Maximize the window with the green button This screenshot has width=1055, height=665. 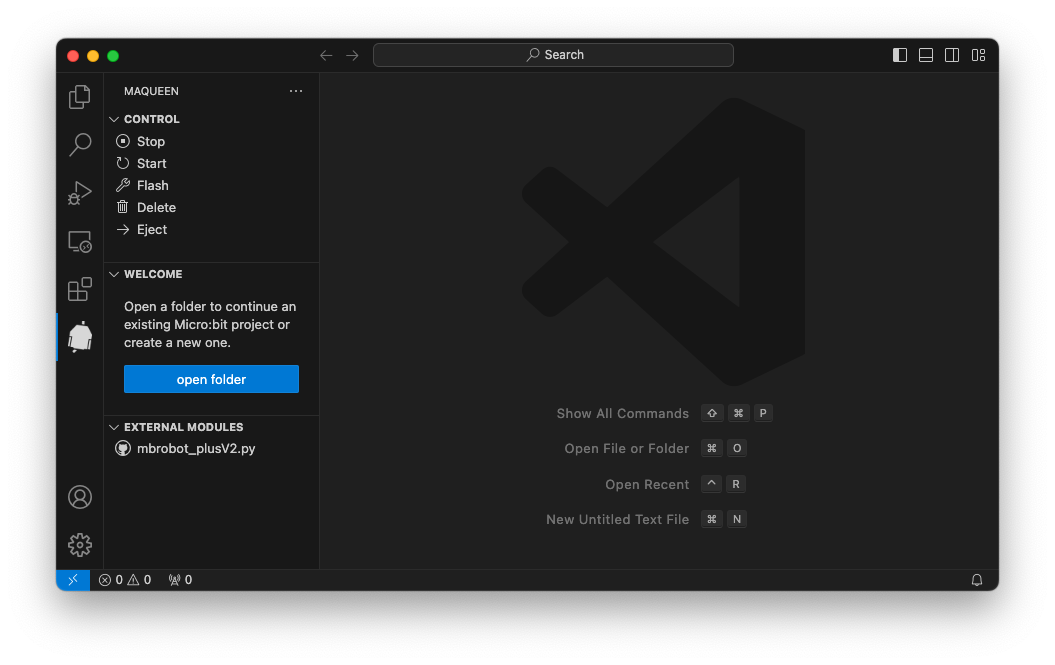113,56
